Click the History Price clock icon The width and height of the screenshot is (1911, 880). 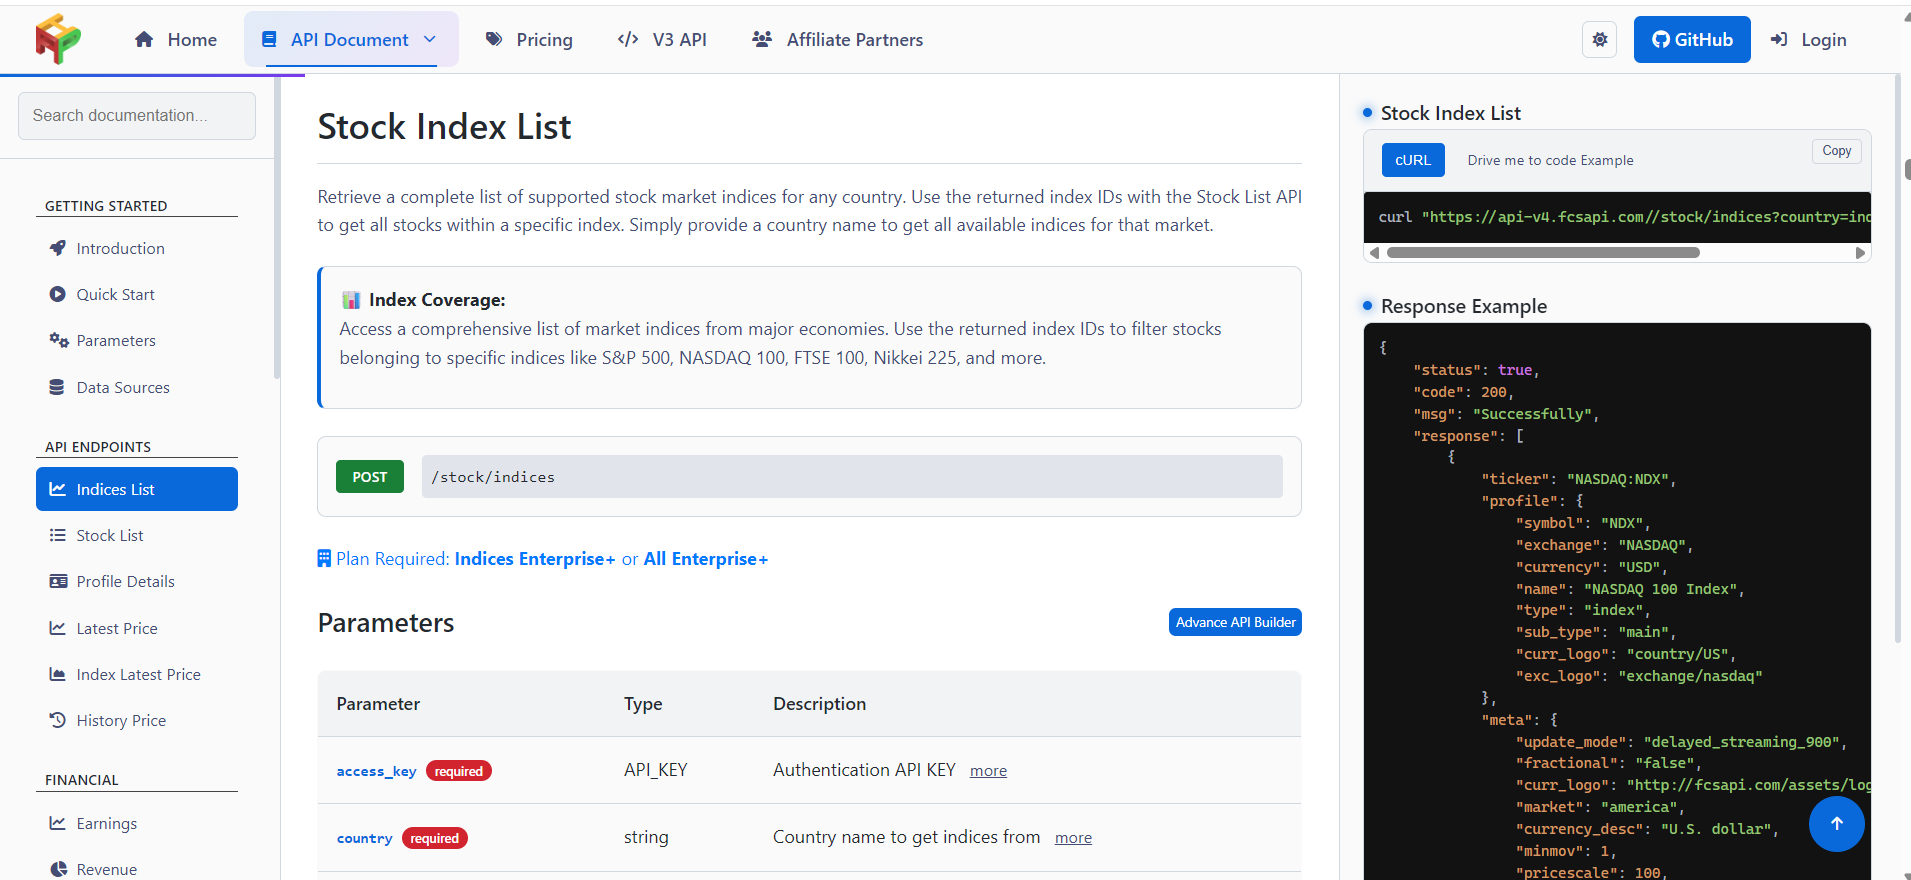(58, 720)
